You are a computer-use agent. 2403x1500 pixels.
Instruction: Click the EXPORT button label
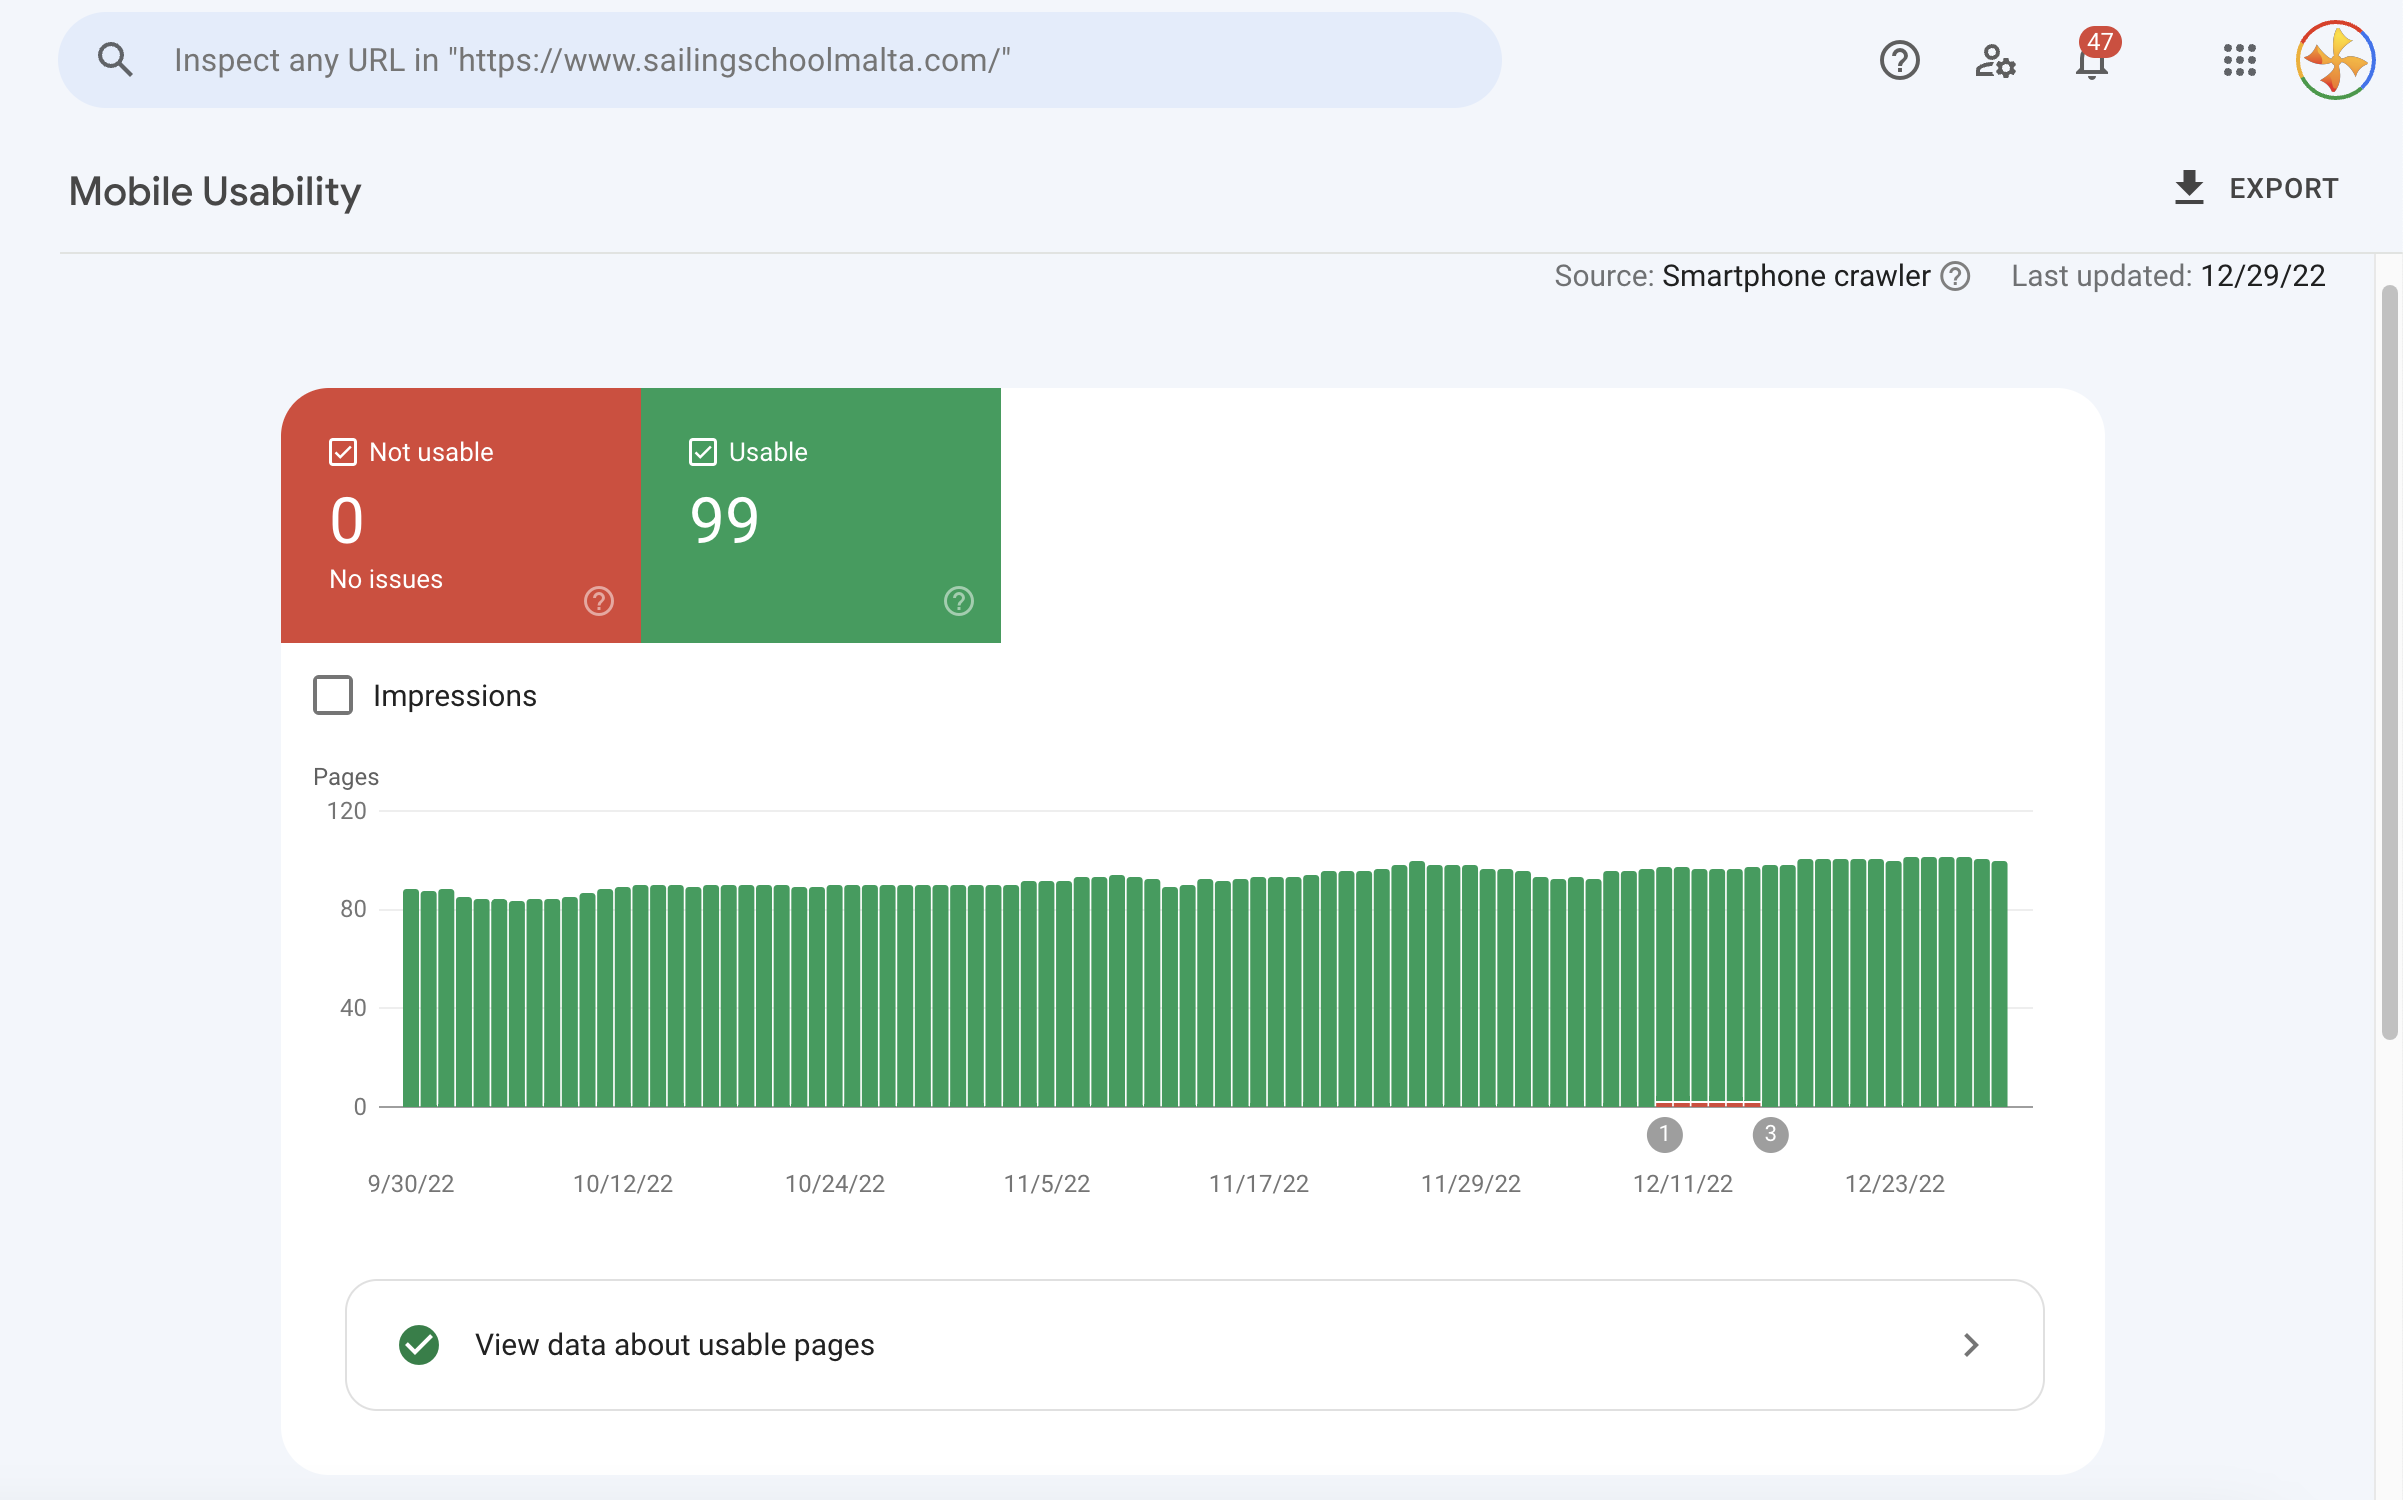coord(2283,189)
